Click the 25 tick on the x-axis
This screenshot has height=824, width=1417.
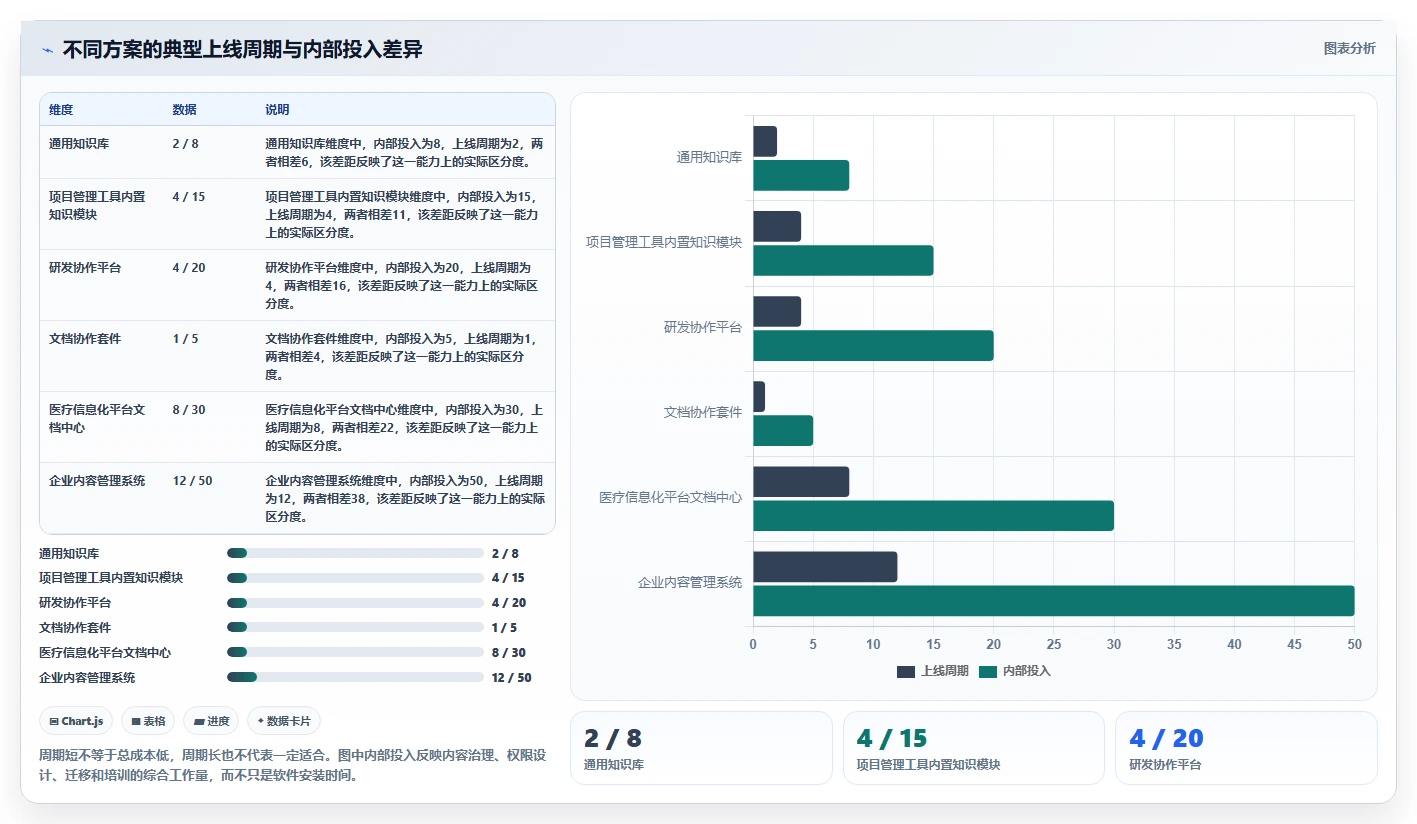point(1054,644)
